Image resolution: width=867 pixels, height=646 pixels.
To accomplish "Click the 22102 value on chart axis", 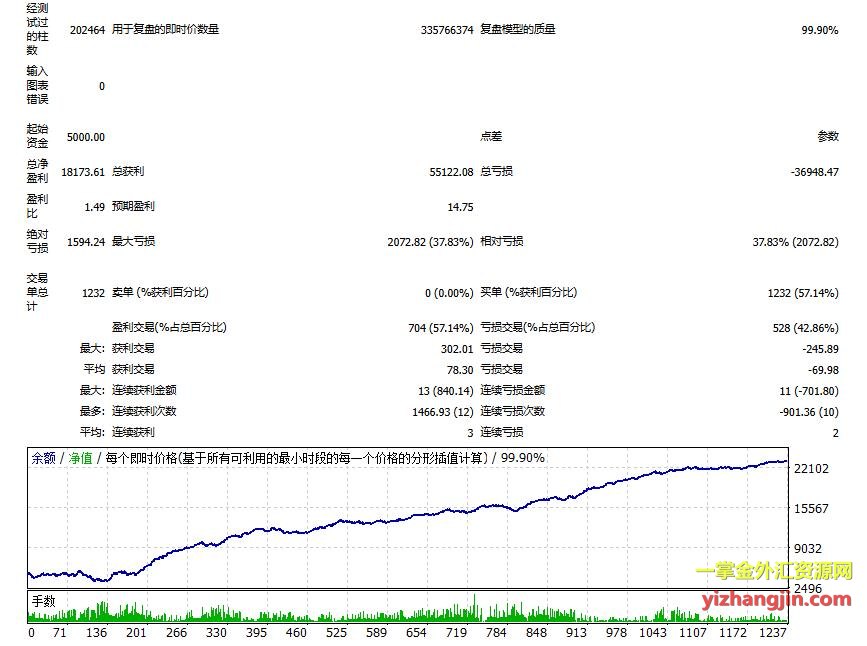I will point(811,468).
